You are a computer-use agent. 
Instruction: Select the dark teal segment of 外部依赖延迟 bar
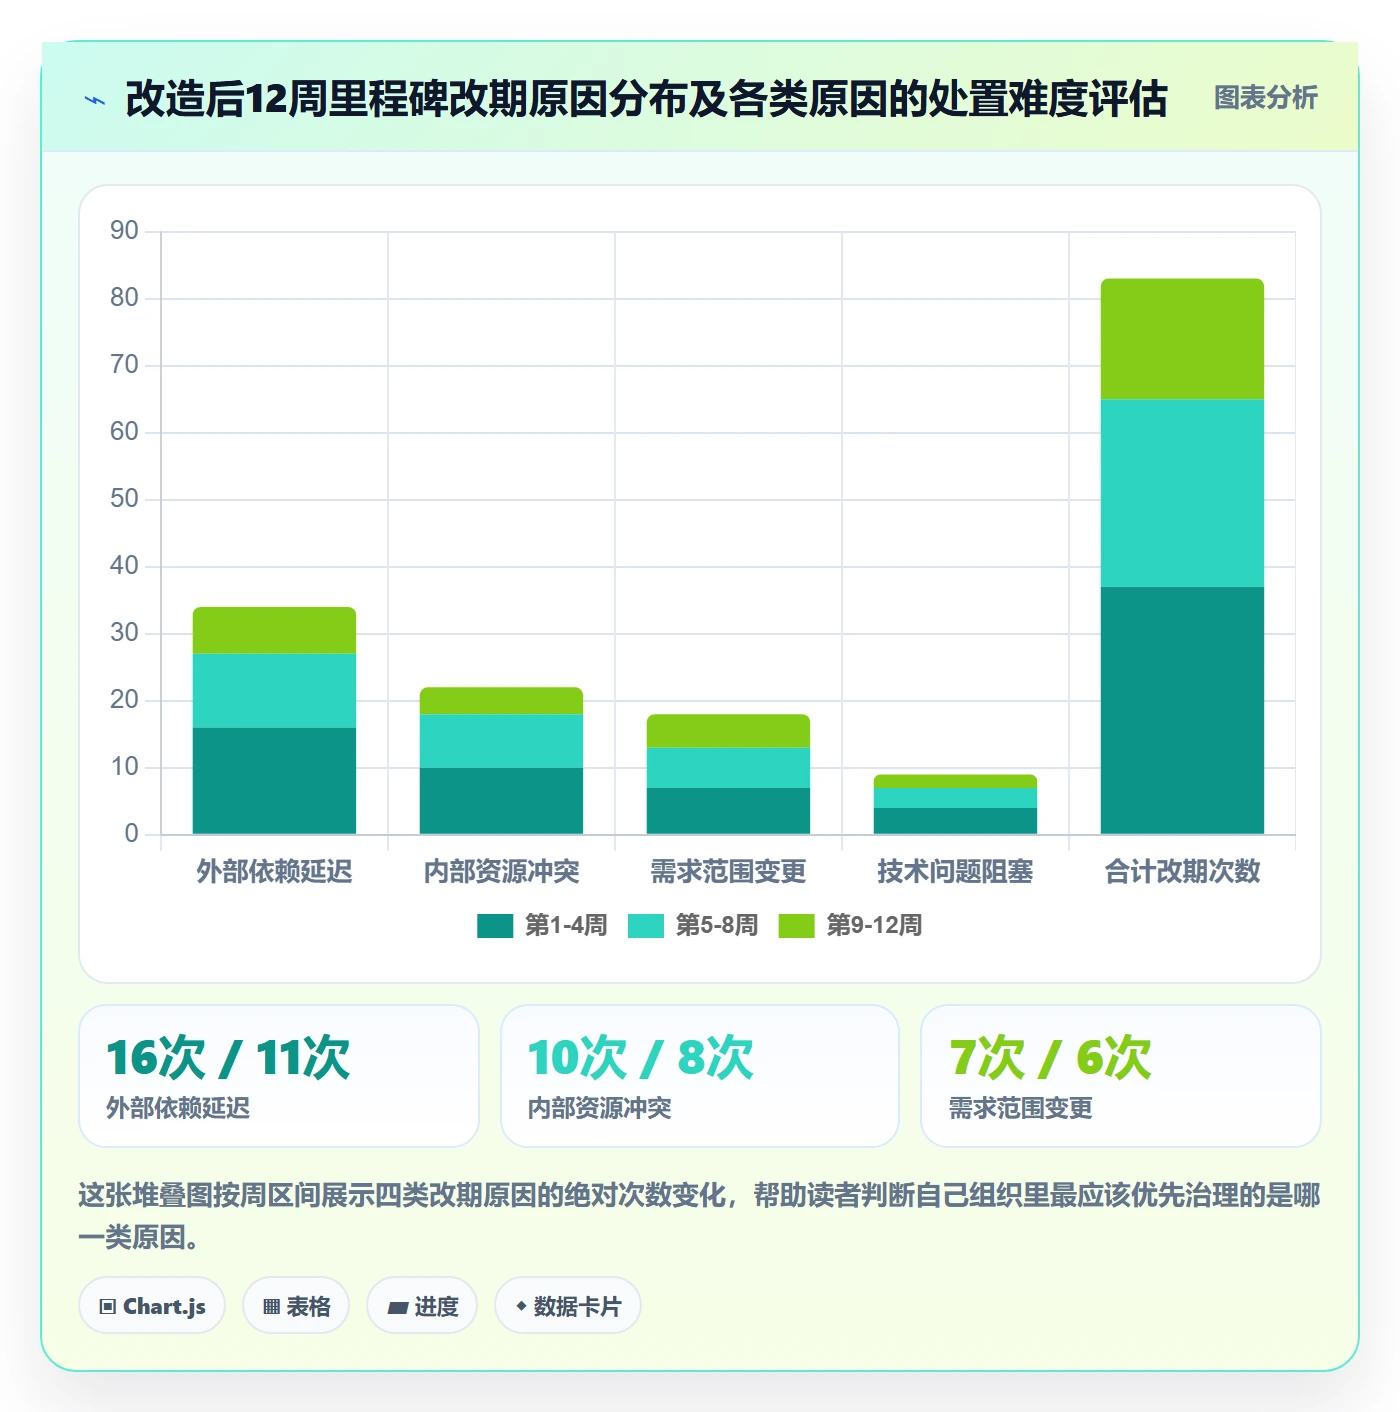(x=274, y=781)
